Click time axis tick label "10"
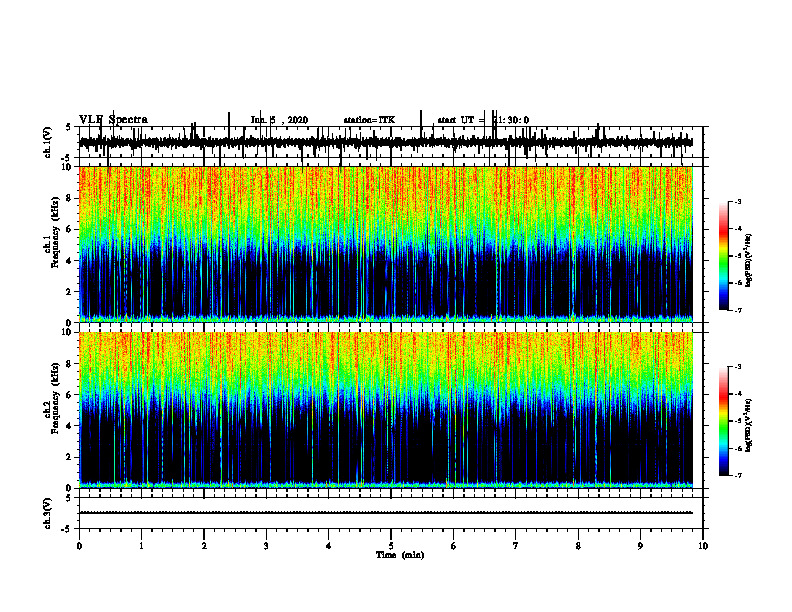The width and height of the screenshot is (792, 612). [x=703, y=546]
